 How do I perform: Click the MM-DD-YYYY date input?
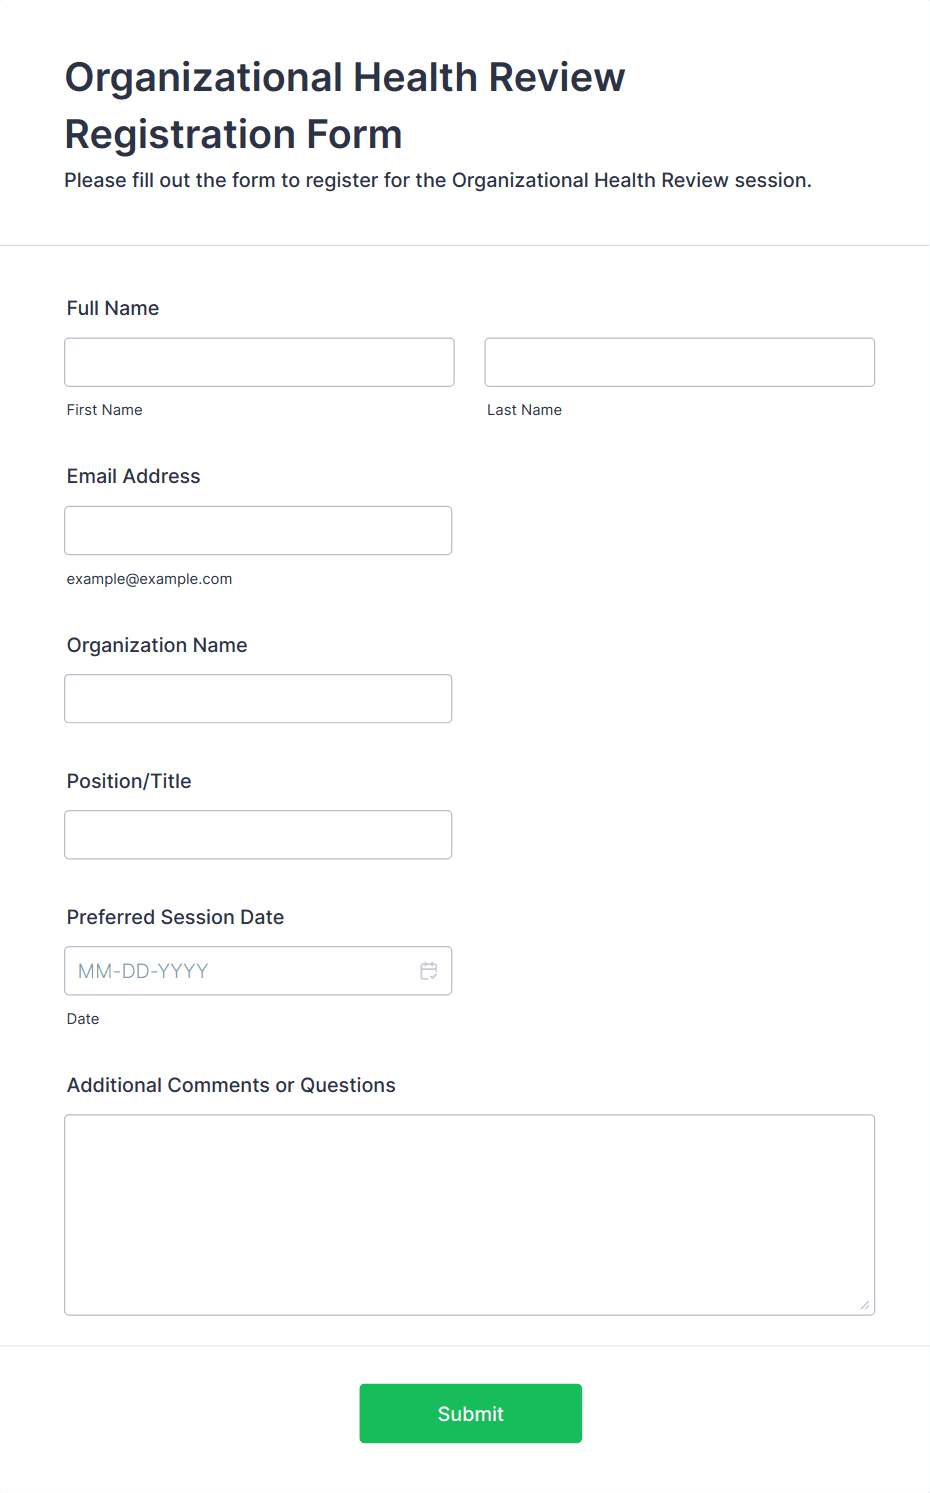240,971
